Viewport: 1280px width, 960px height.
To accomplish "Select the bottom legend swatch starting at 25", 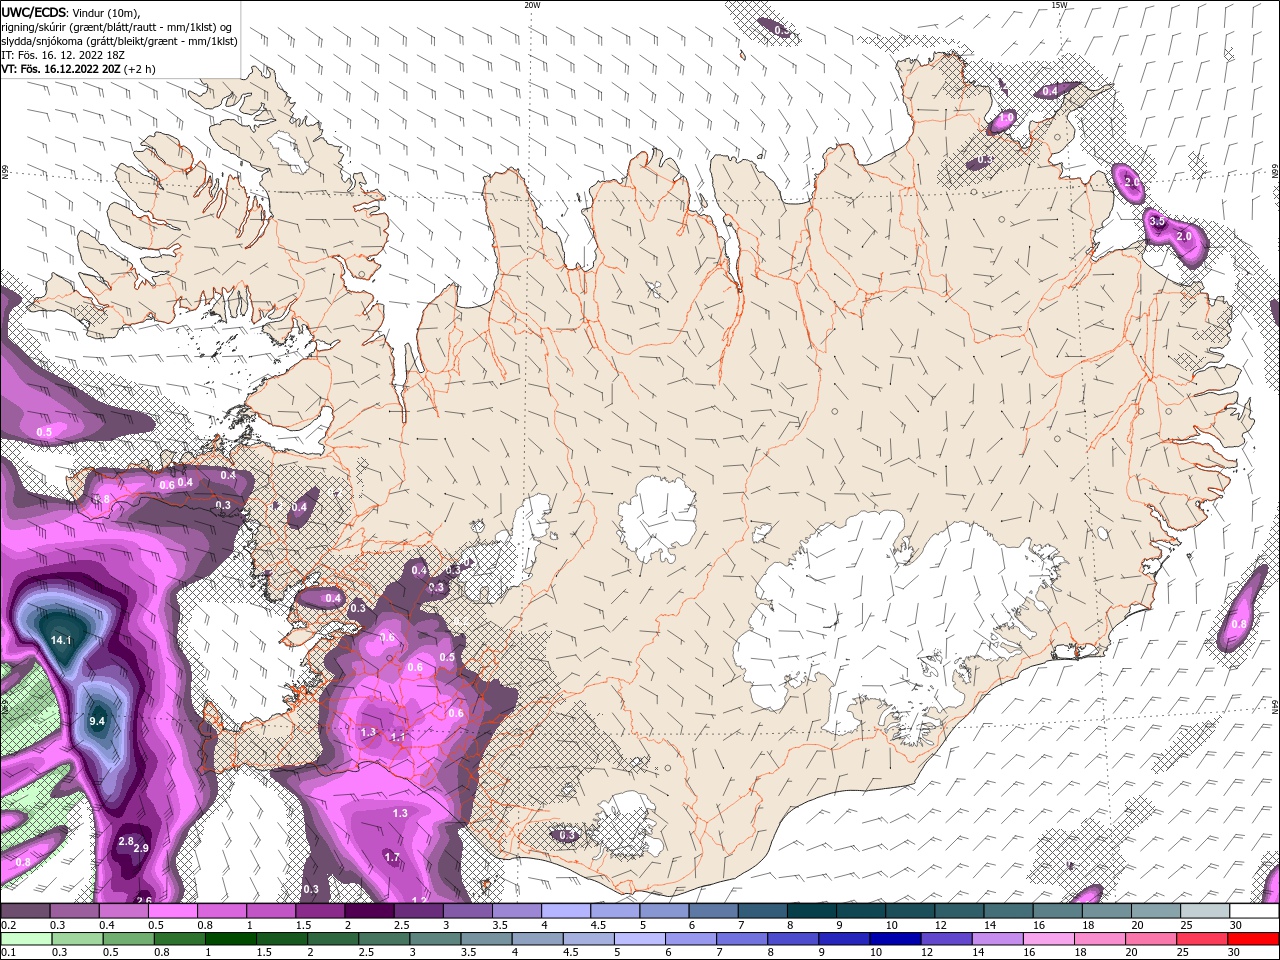I will 1200,939.
